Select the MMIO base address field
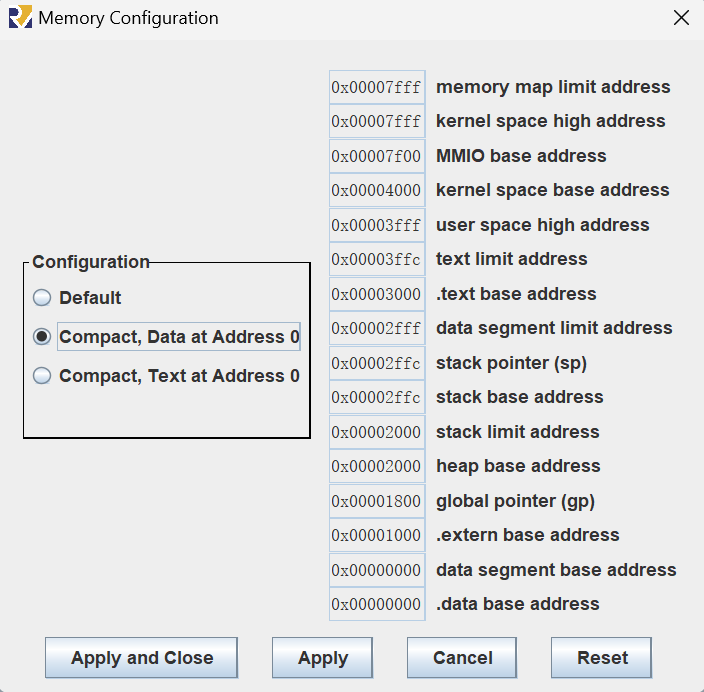704x692 pixels. 377,156
